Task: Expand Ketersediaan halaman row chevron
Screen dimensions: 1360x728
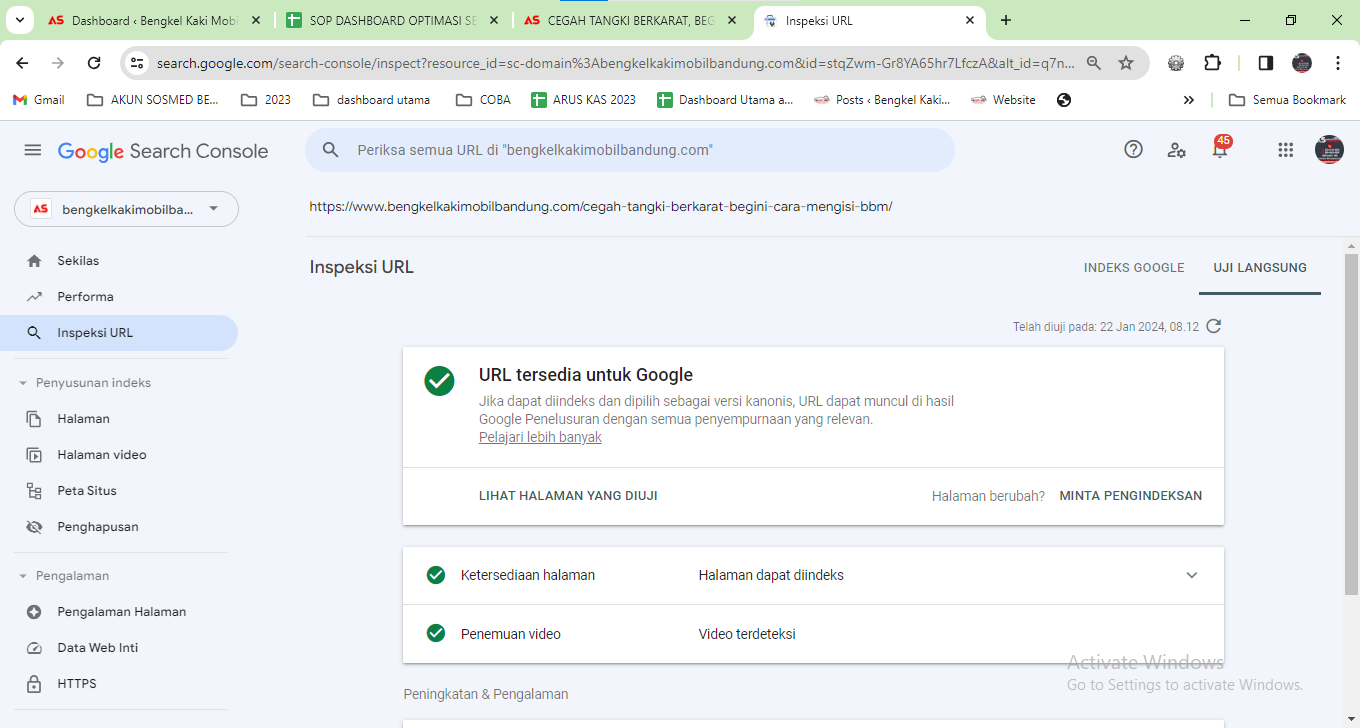Action: (1191, 575)
